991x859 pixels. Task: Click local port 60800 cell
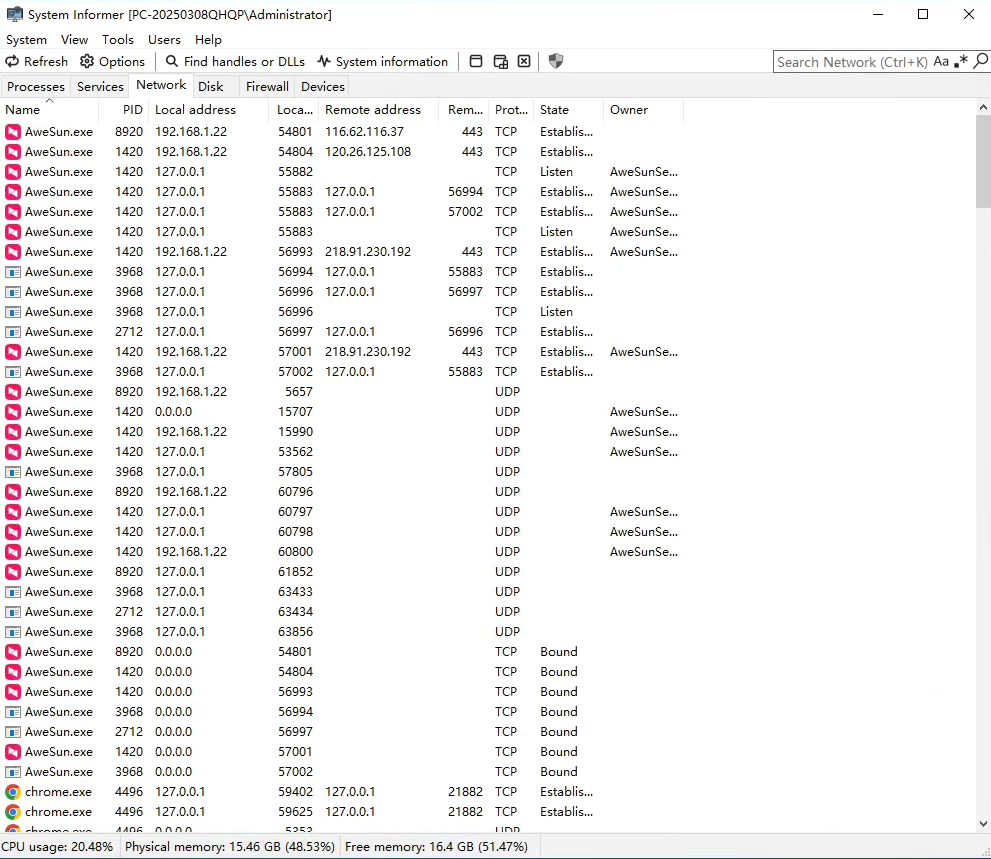coord(295,552)
